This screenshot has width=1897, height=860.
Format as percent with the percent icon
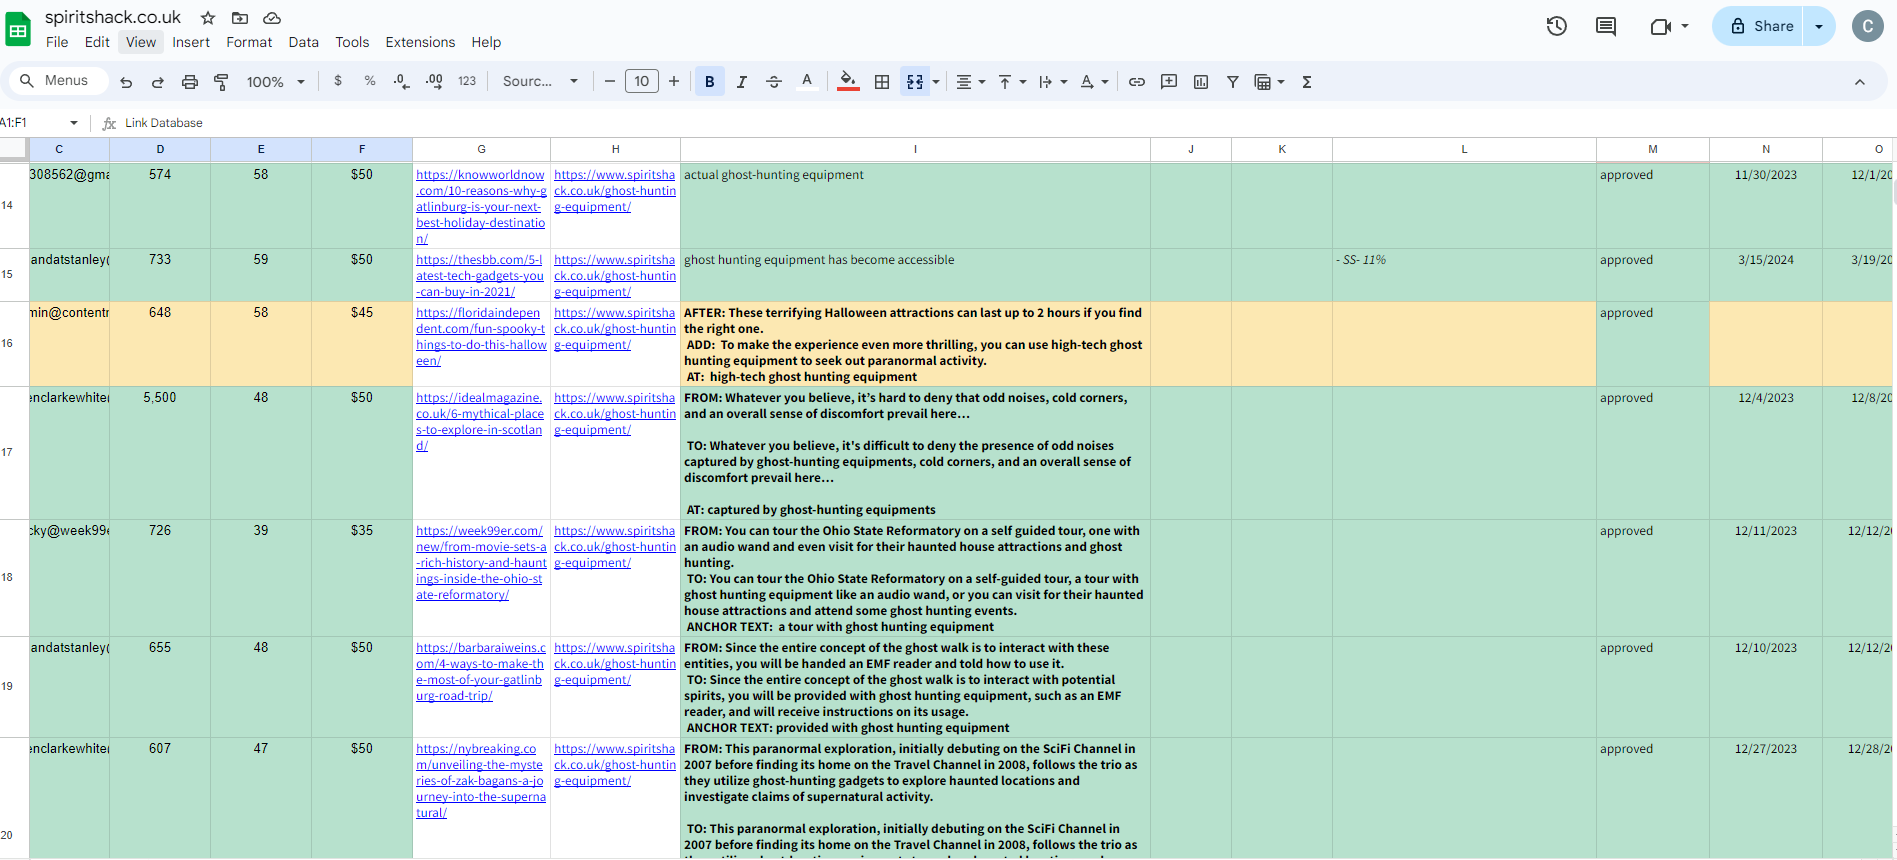370,81
